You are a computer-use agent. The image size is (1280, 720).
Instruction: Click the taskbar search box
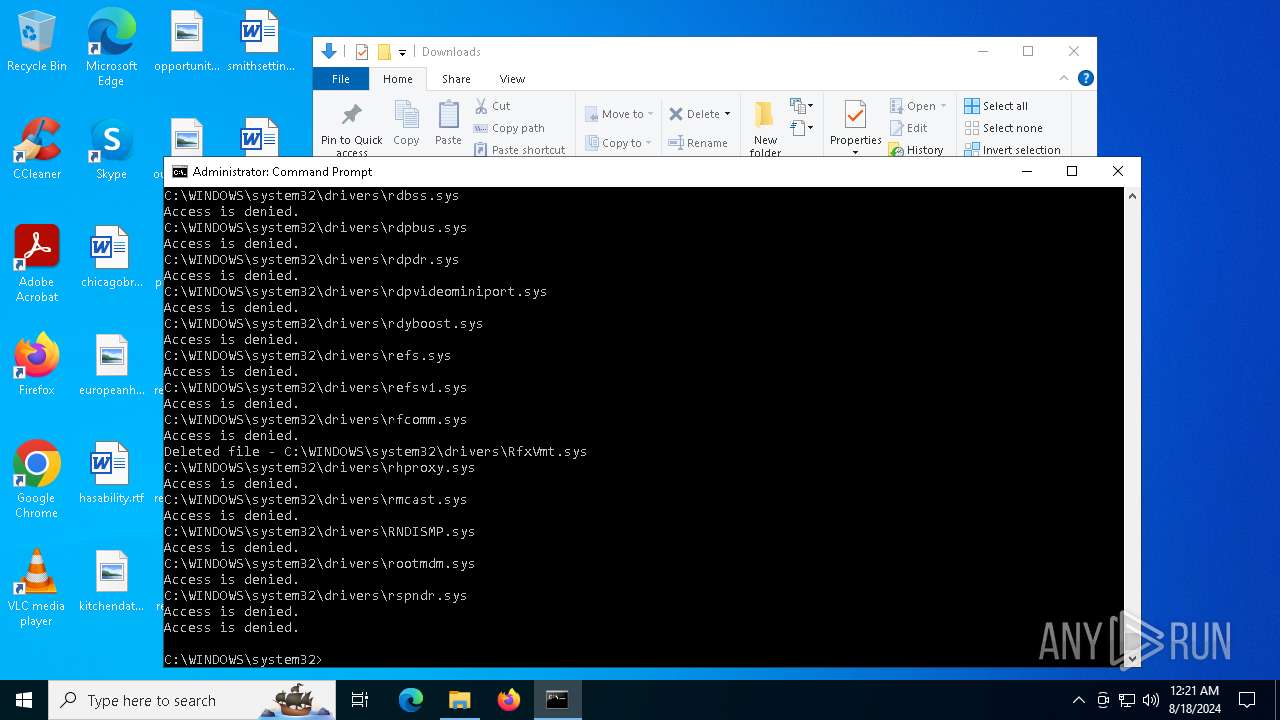coord(192,700)
